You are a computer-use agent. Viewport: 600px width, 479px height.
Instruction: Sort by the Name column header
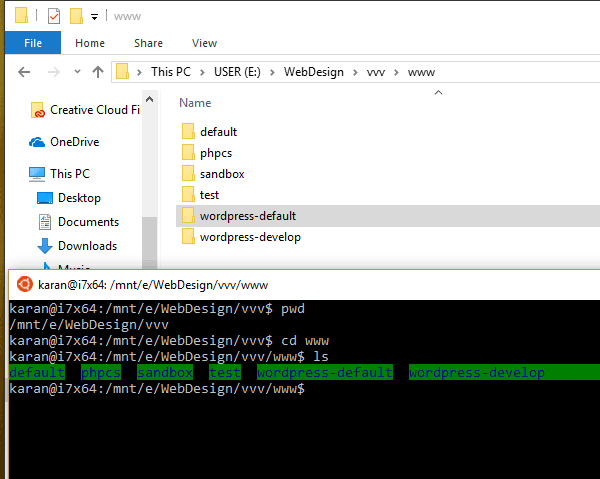[195, 103]
